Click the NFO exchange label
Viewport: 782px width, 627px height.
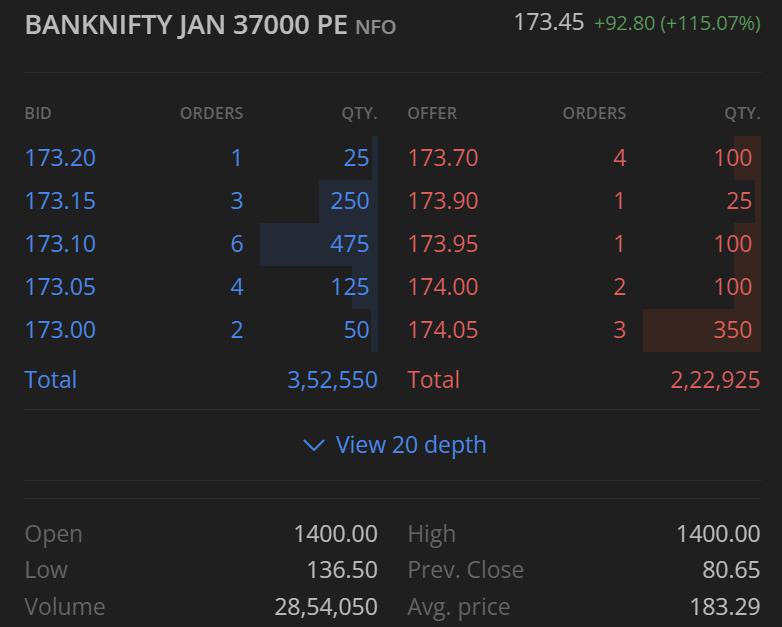click(376, 27)
